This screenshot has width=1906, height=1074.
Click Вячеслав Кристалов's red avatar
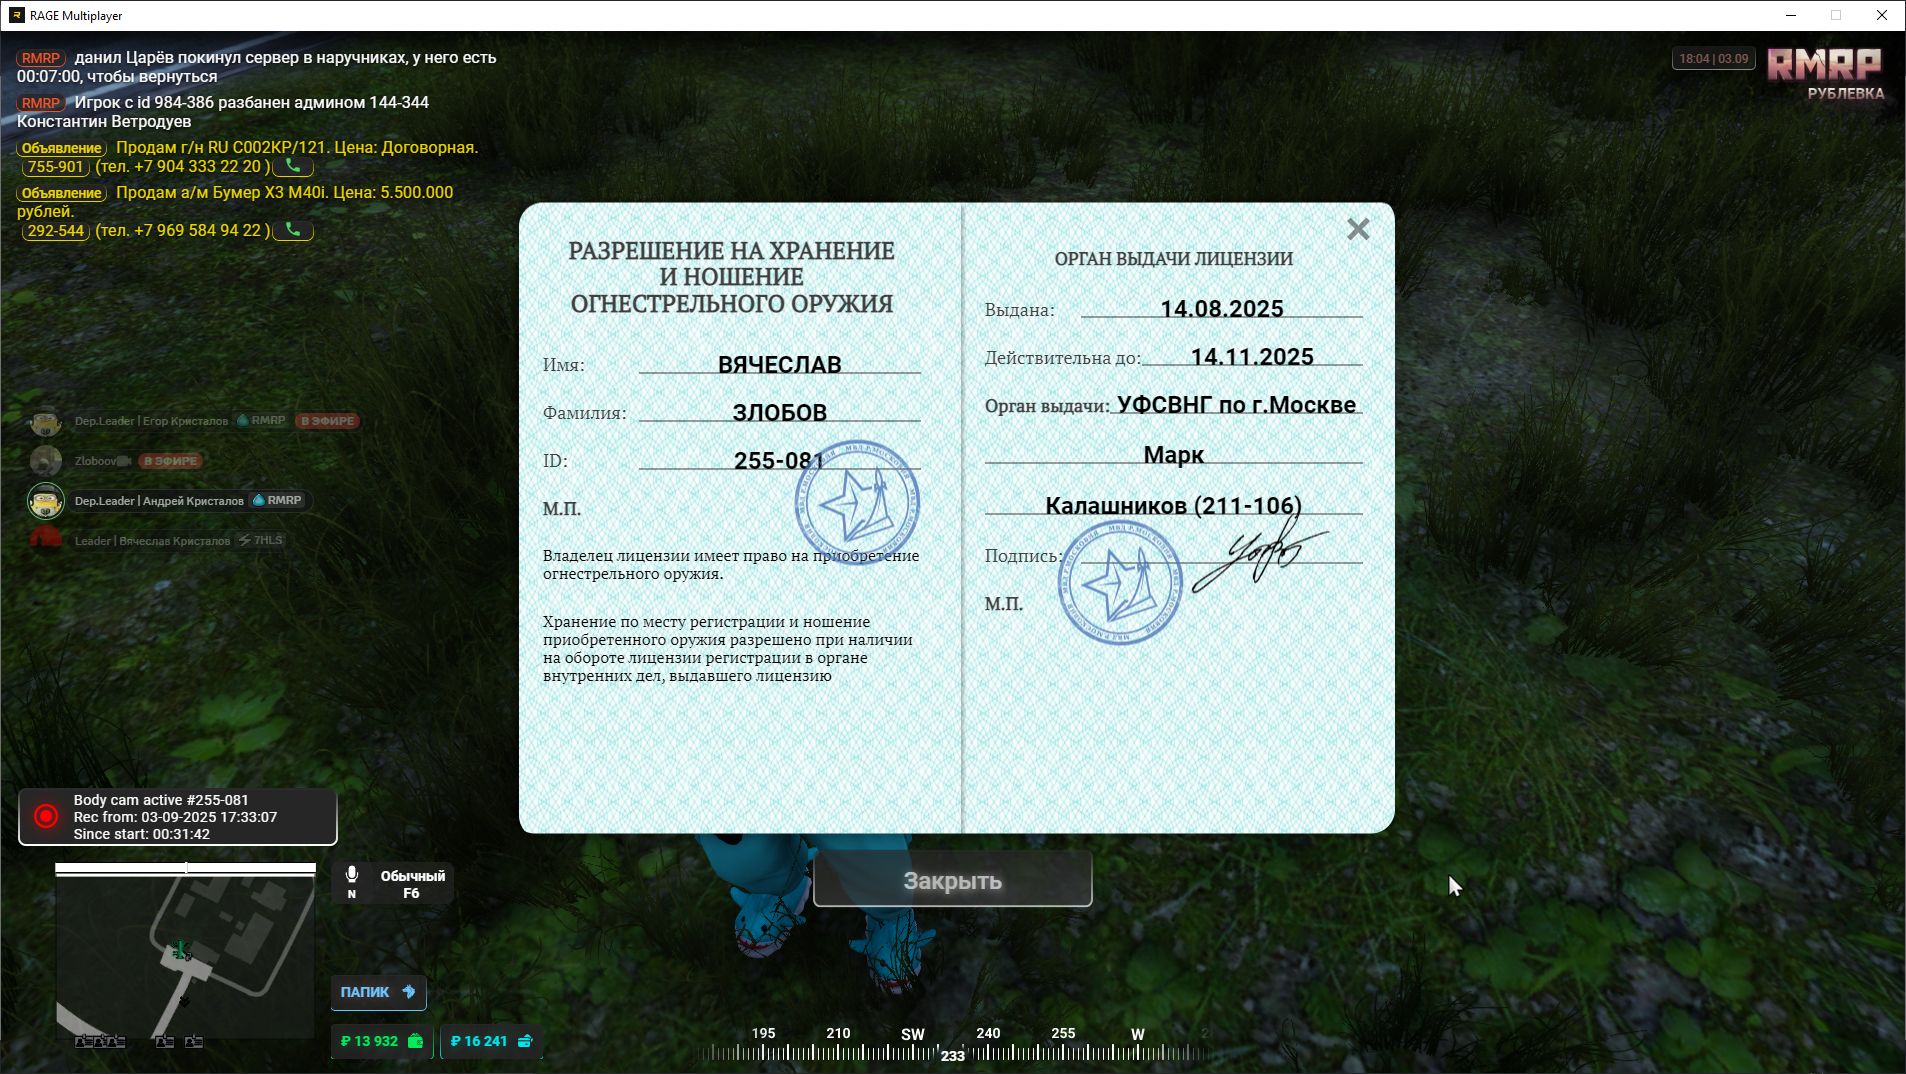[x=45, y=540]
